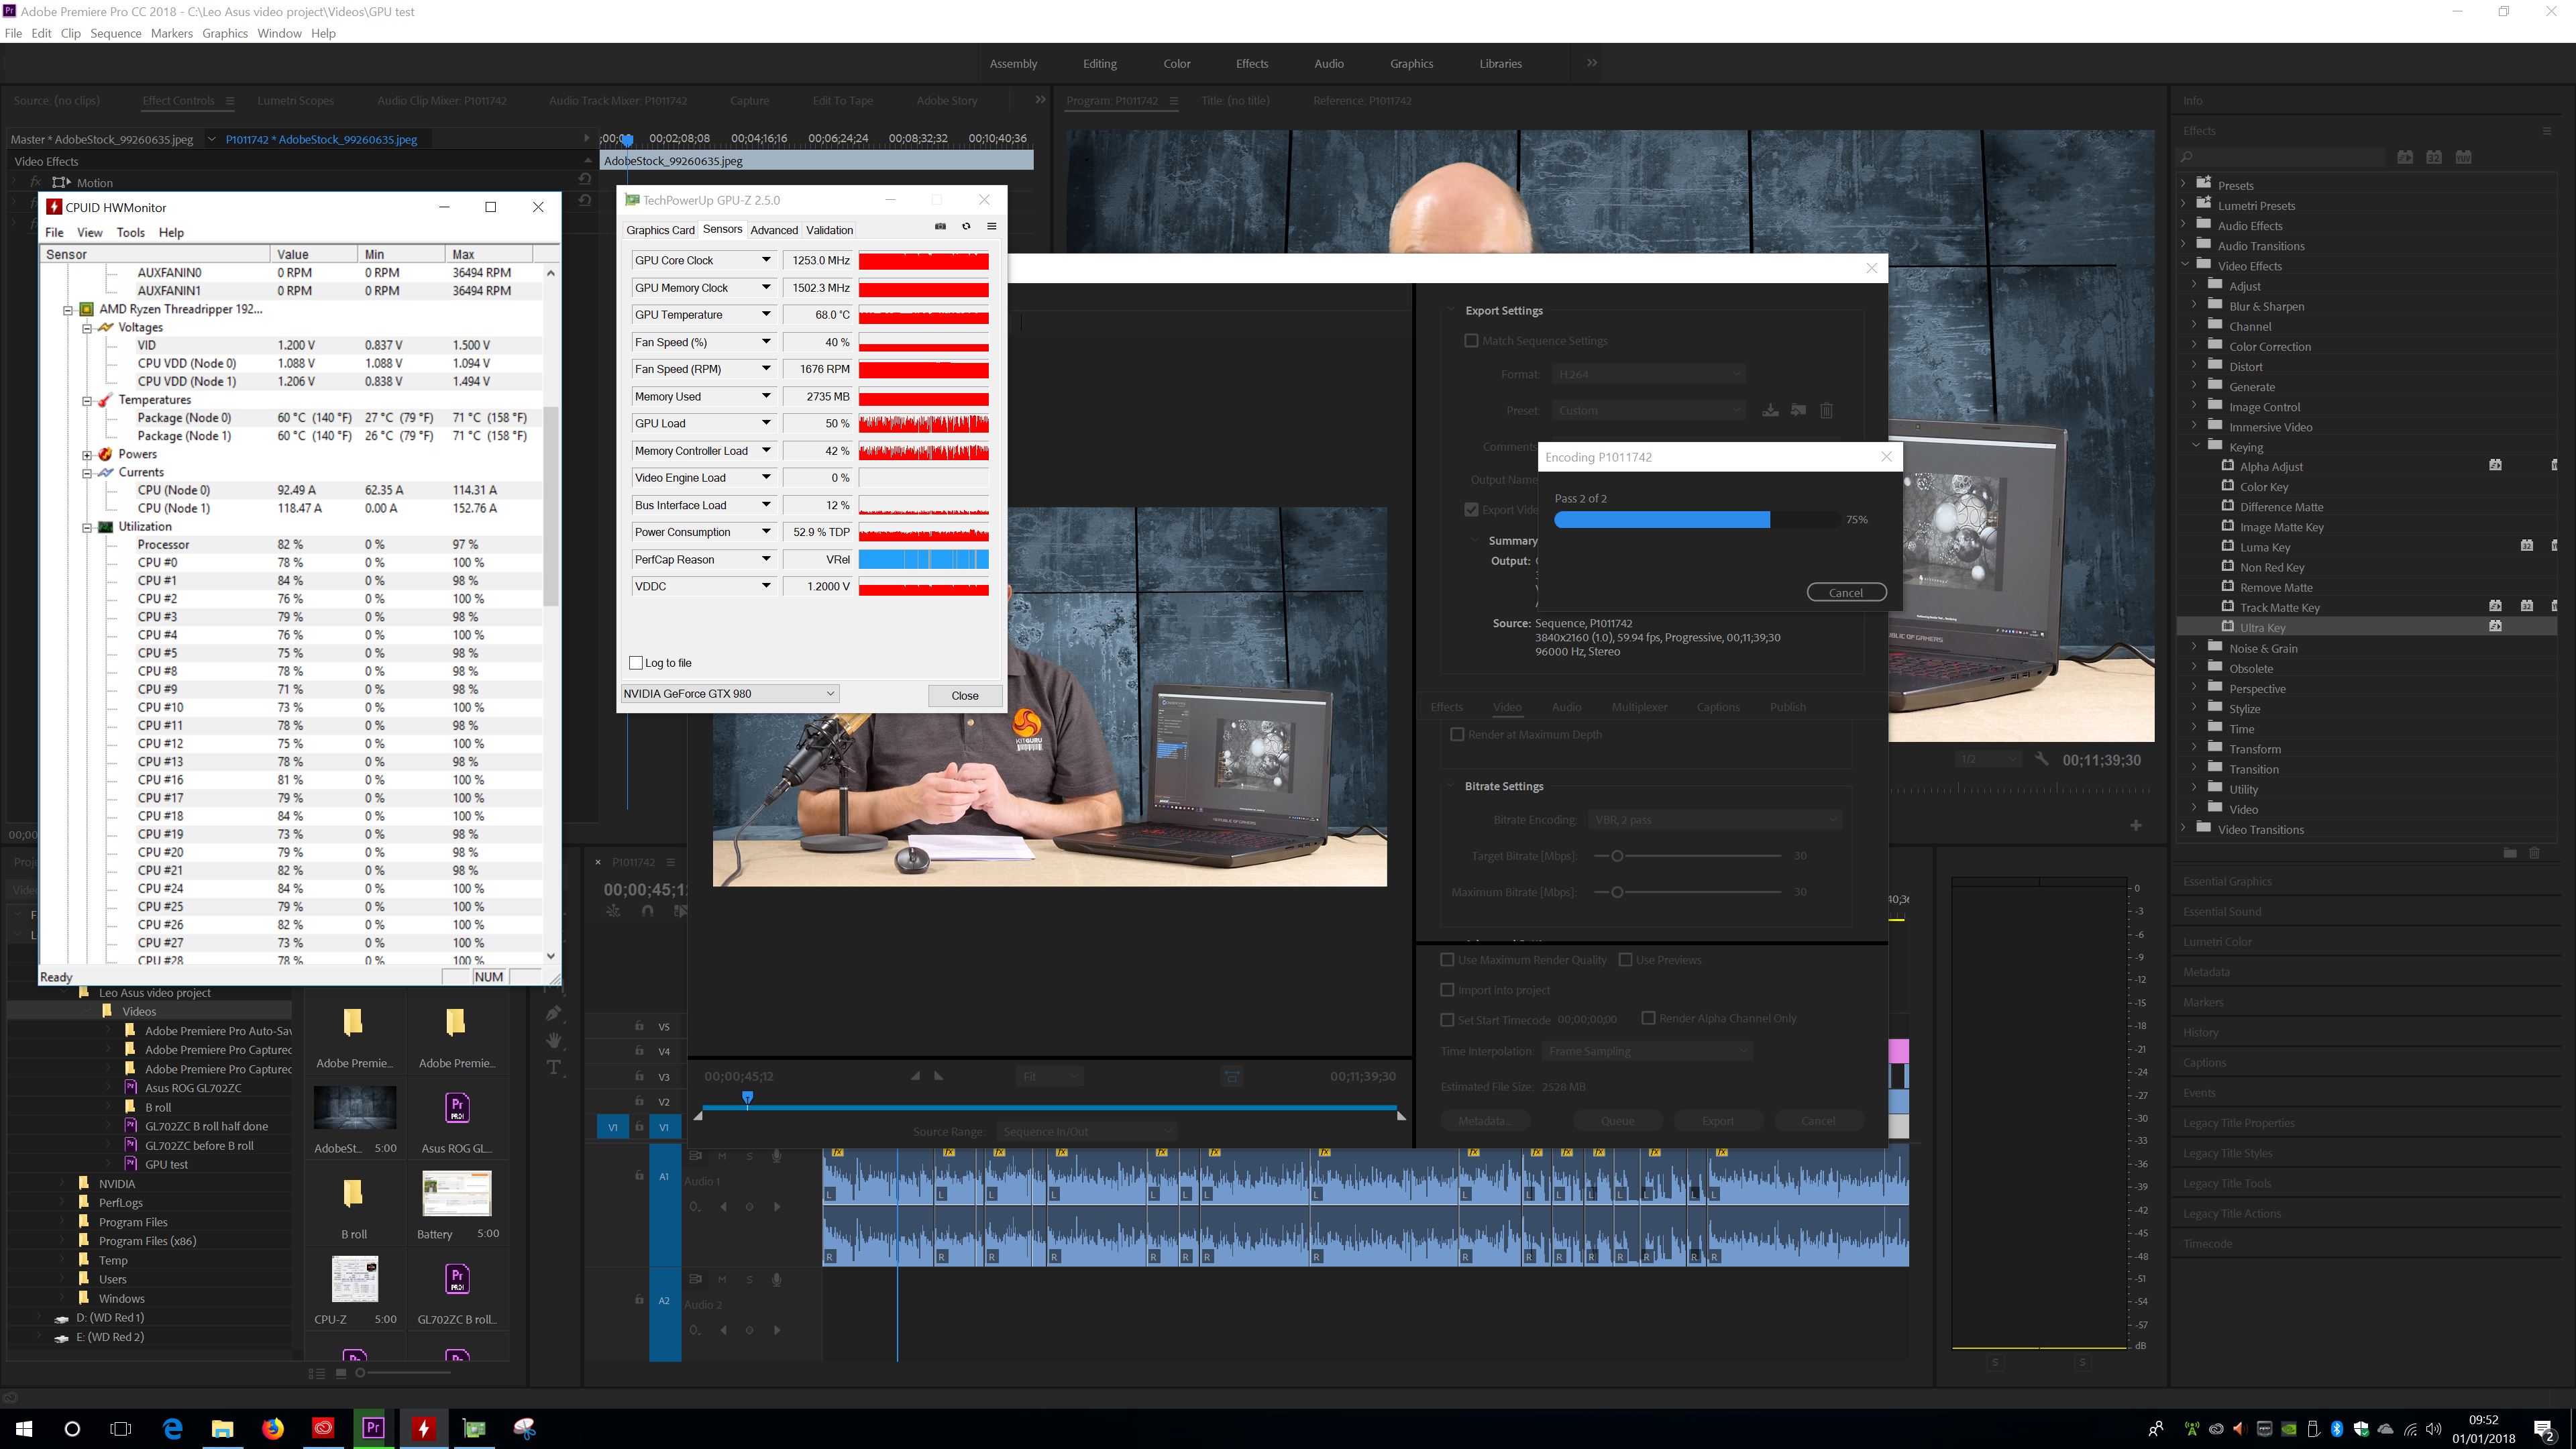Cancel the encoding progress dialog
This screenshot has height=1449, width=2576.
tap(1846, 592)
